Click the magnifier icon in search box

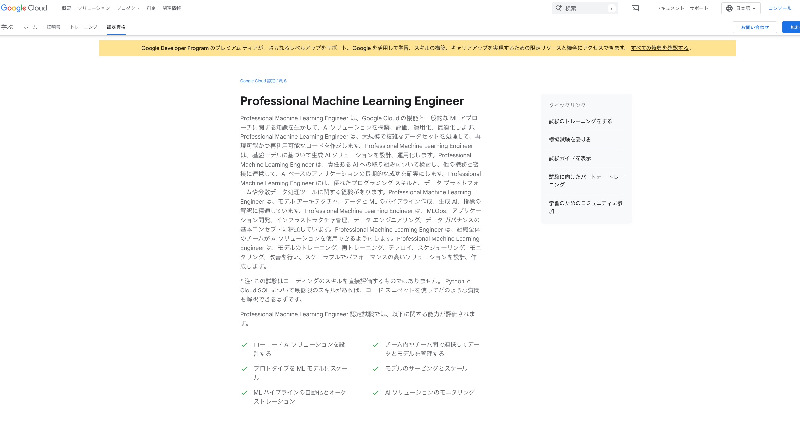click(560, 8)
